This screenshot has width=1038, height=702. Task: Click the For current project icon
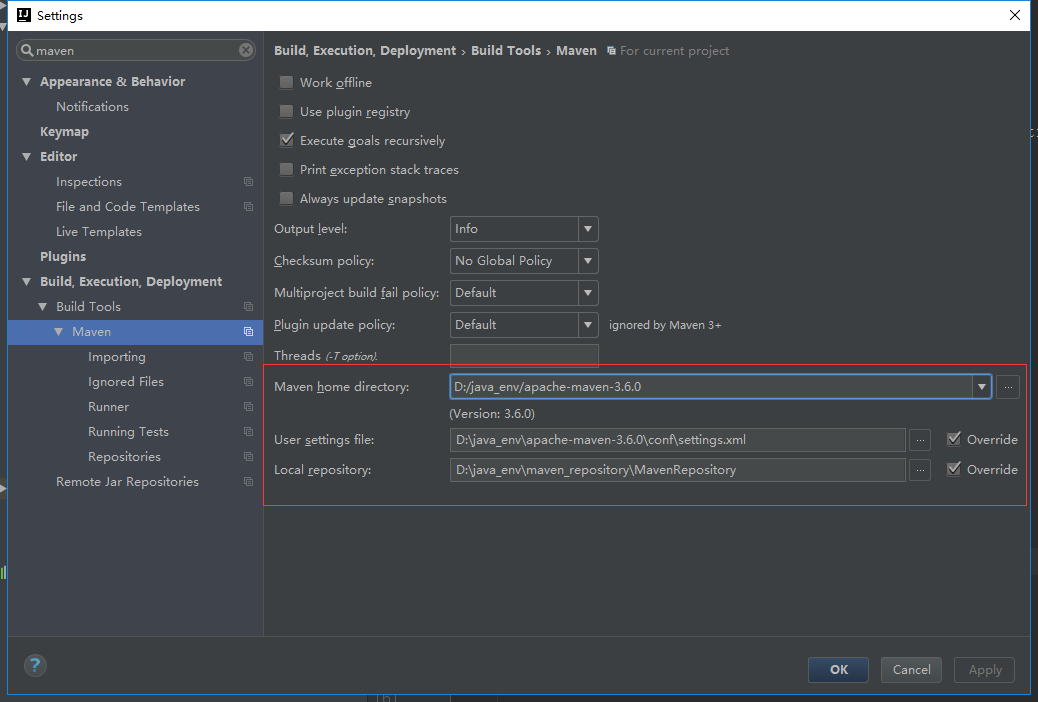coord(611,51)
